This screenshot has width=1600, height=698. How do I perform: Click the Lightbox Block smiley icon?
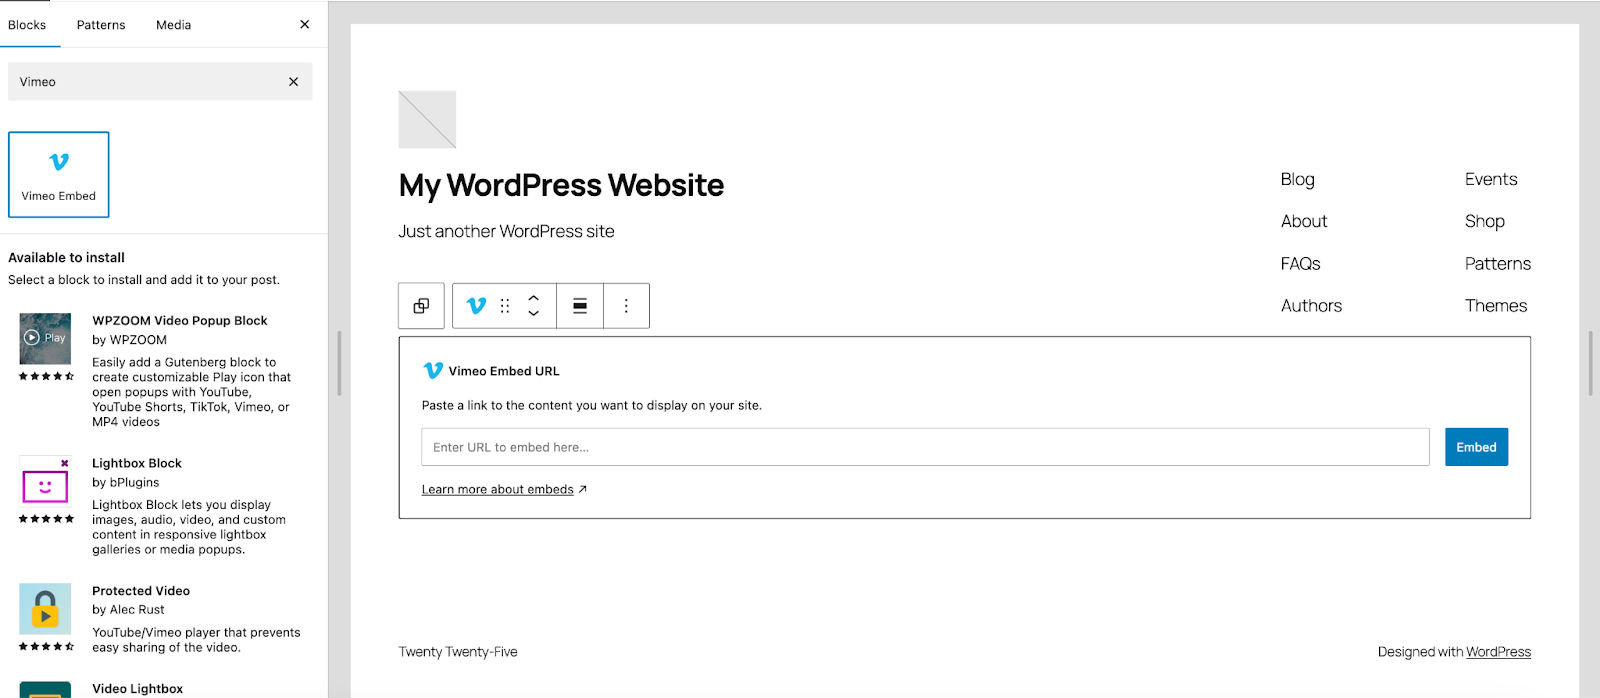coord(45,484)
